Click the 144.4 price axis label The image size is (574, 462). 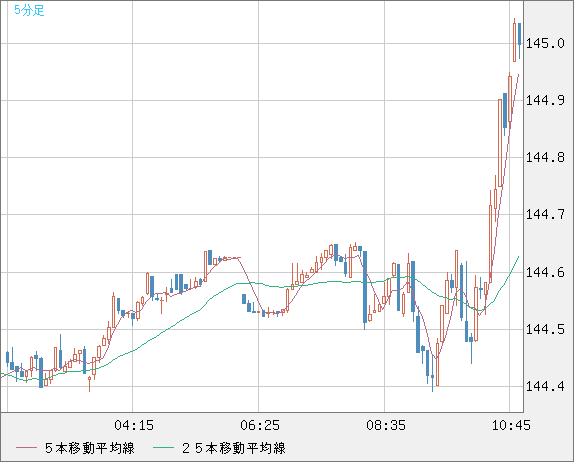coord(545,386)
